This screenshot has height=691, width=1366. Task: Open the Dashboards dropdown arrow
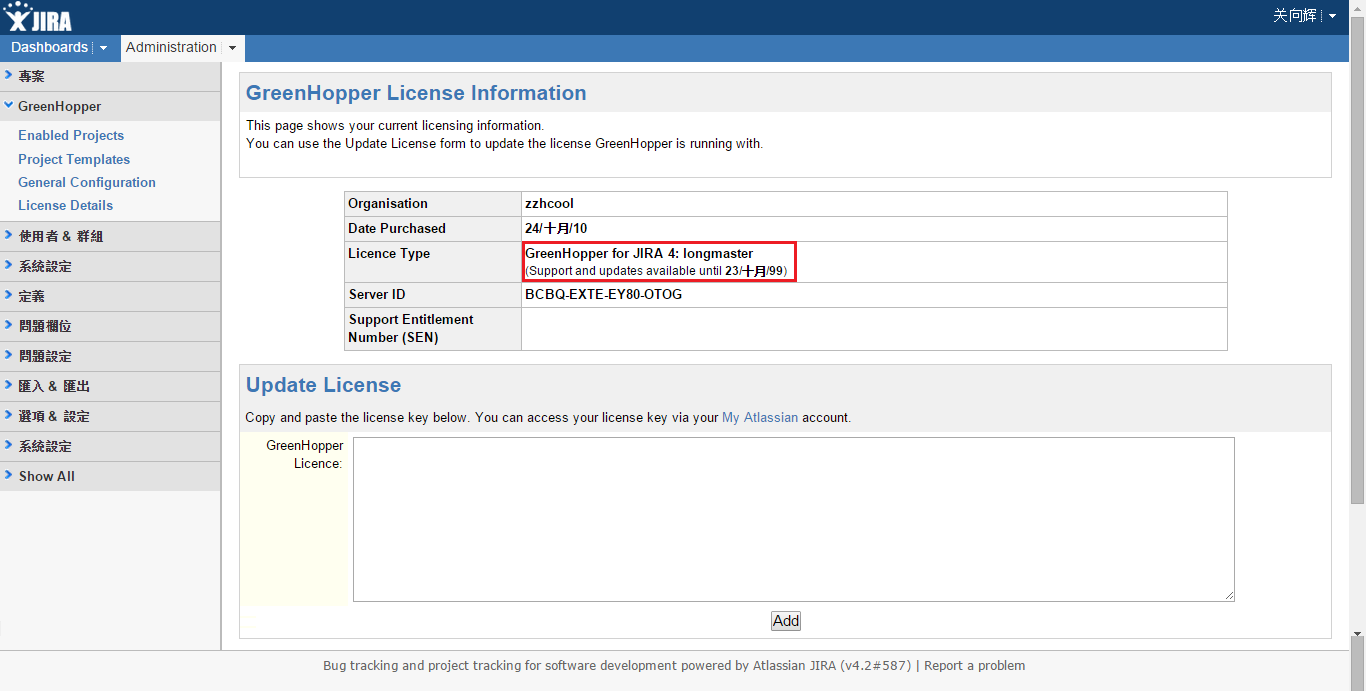(103, 48)
